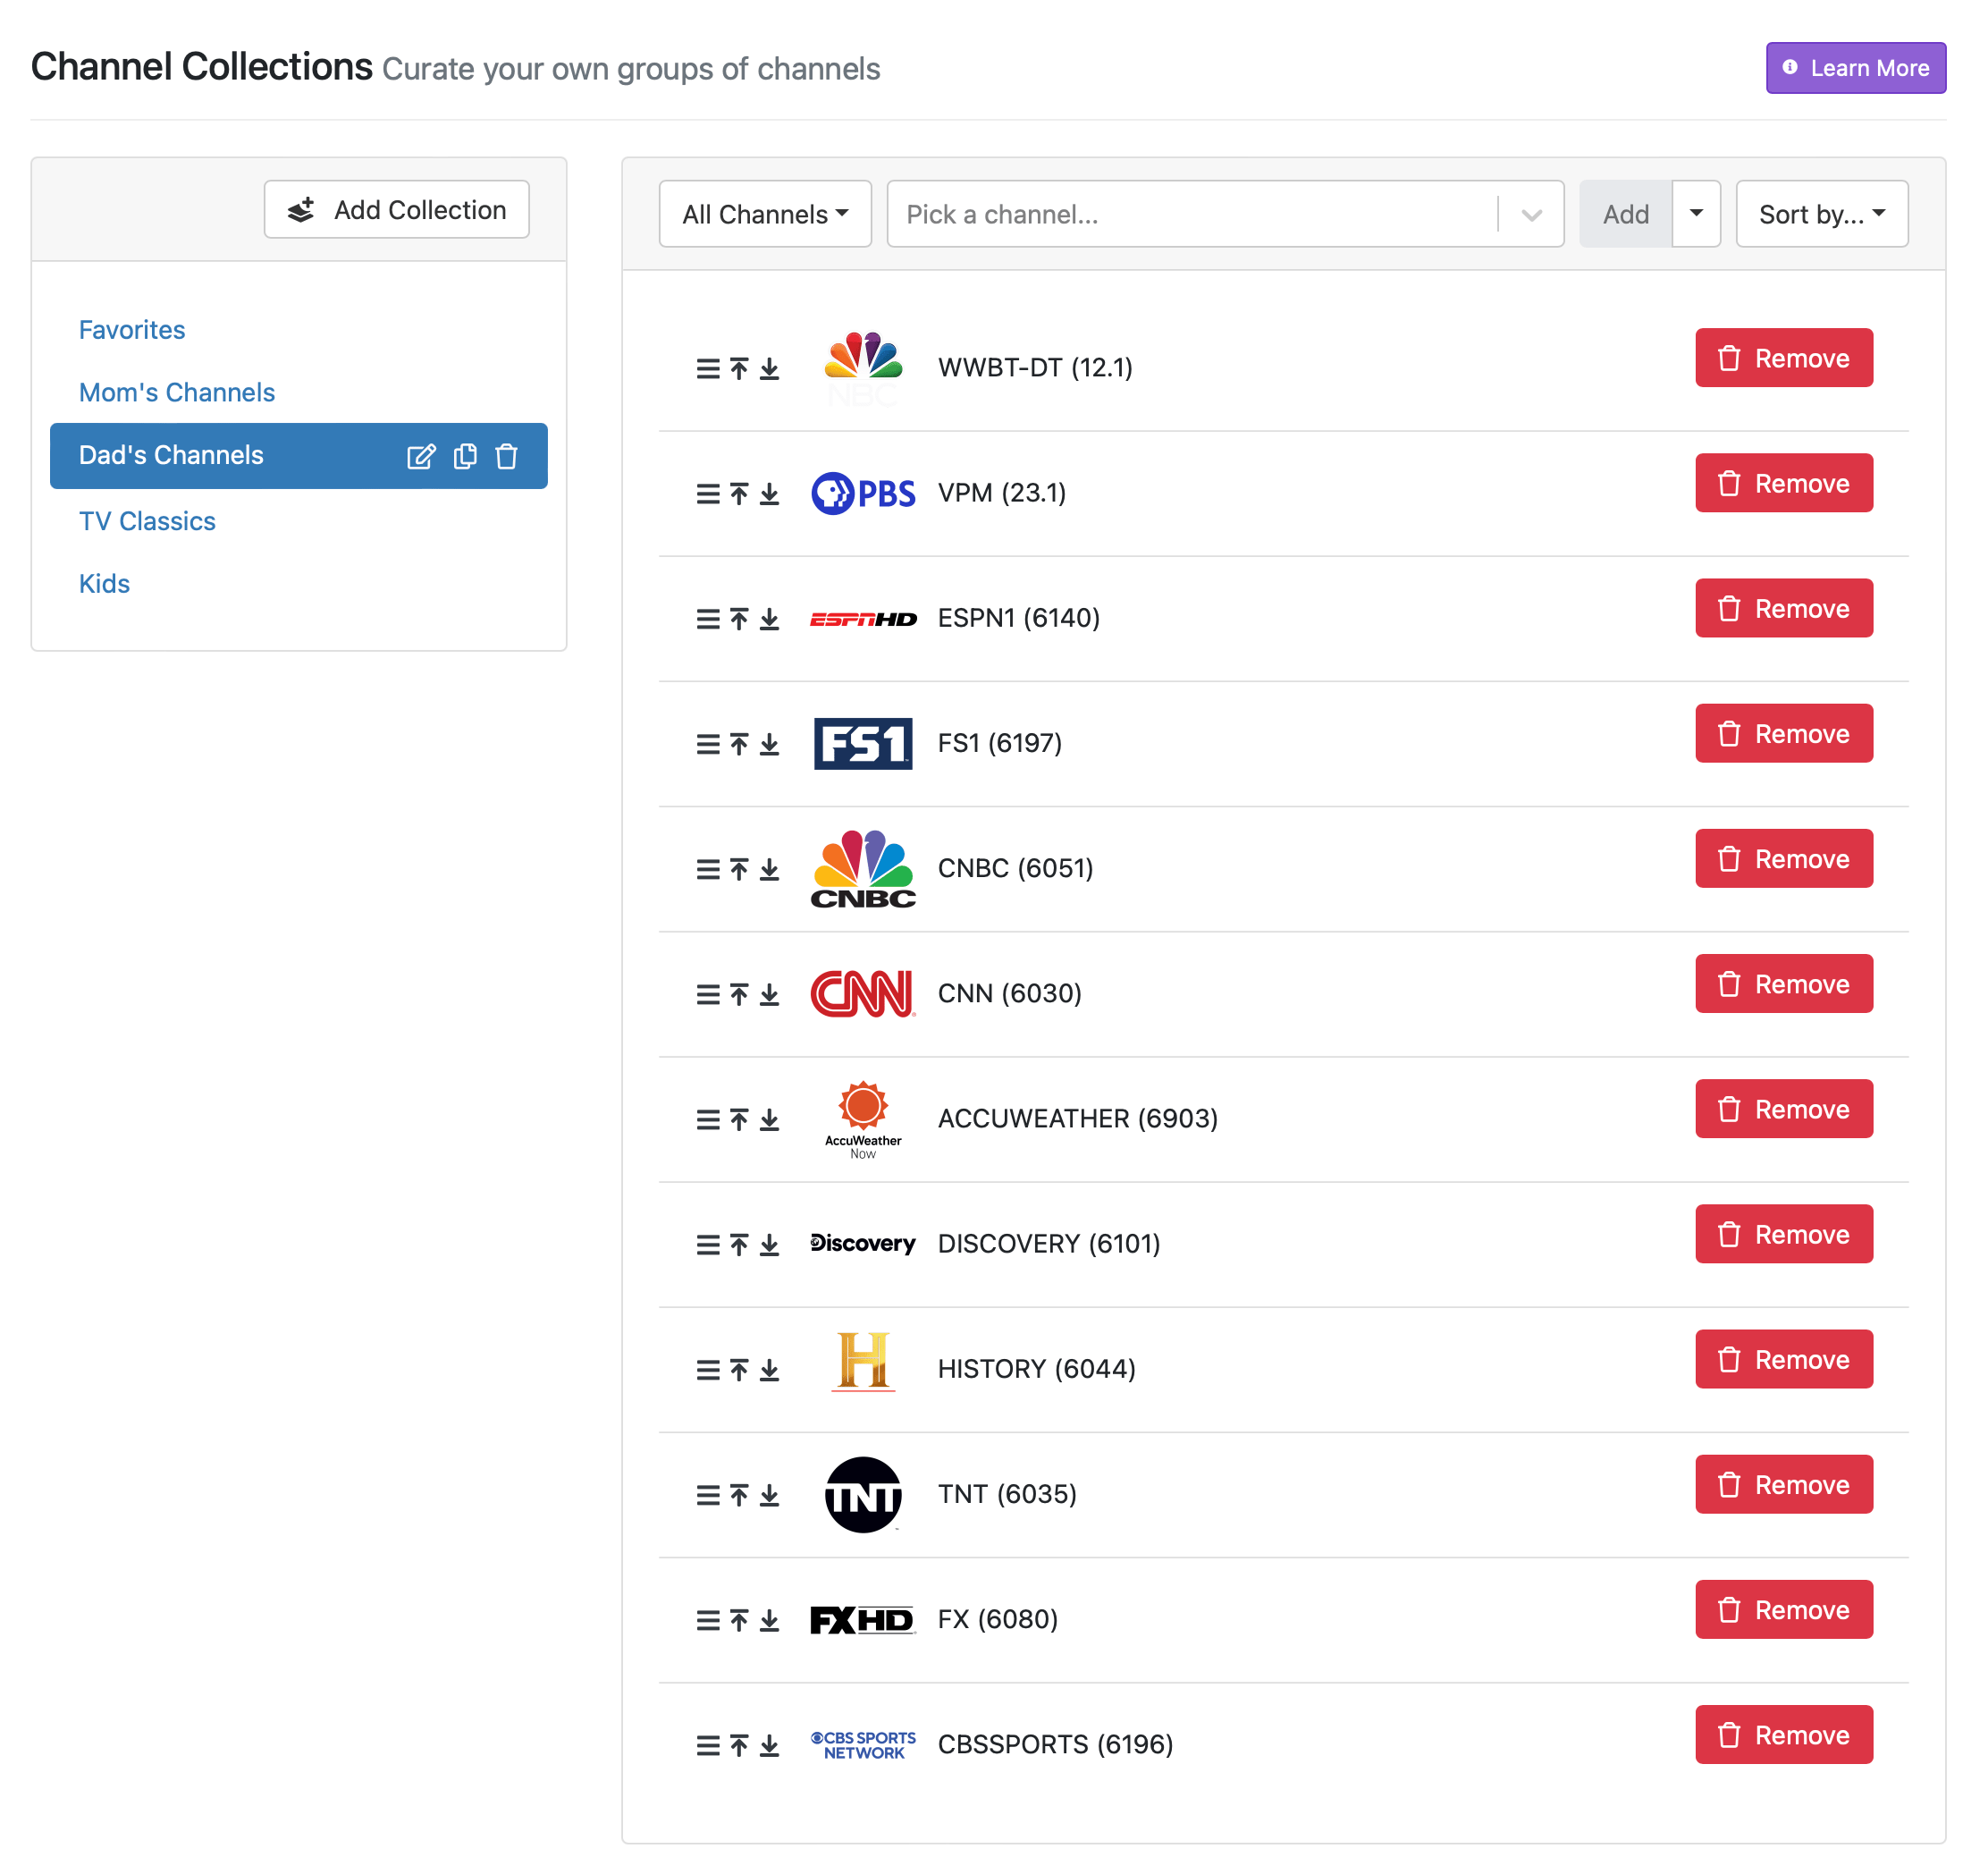This screenshot has width=1988, height=1874.
Task: Remove CNBC from Dad's Channels
Action: point(1784,858)
